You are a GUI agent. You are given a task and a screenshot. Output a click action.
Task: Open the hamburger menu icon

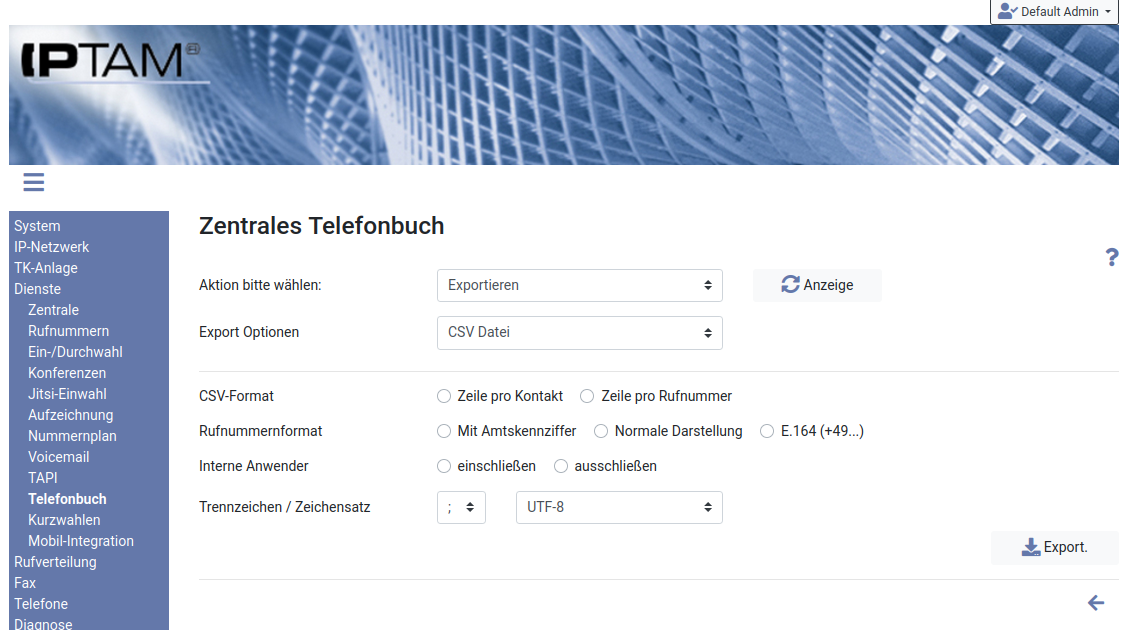33,182
